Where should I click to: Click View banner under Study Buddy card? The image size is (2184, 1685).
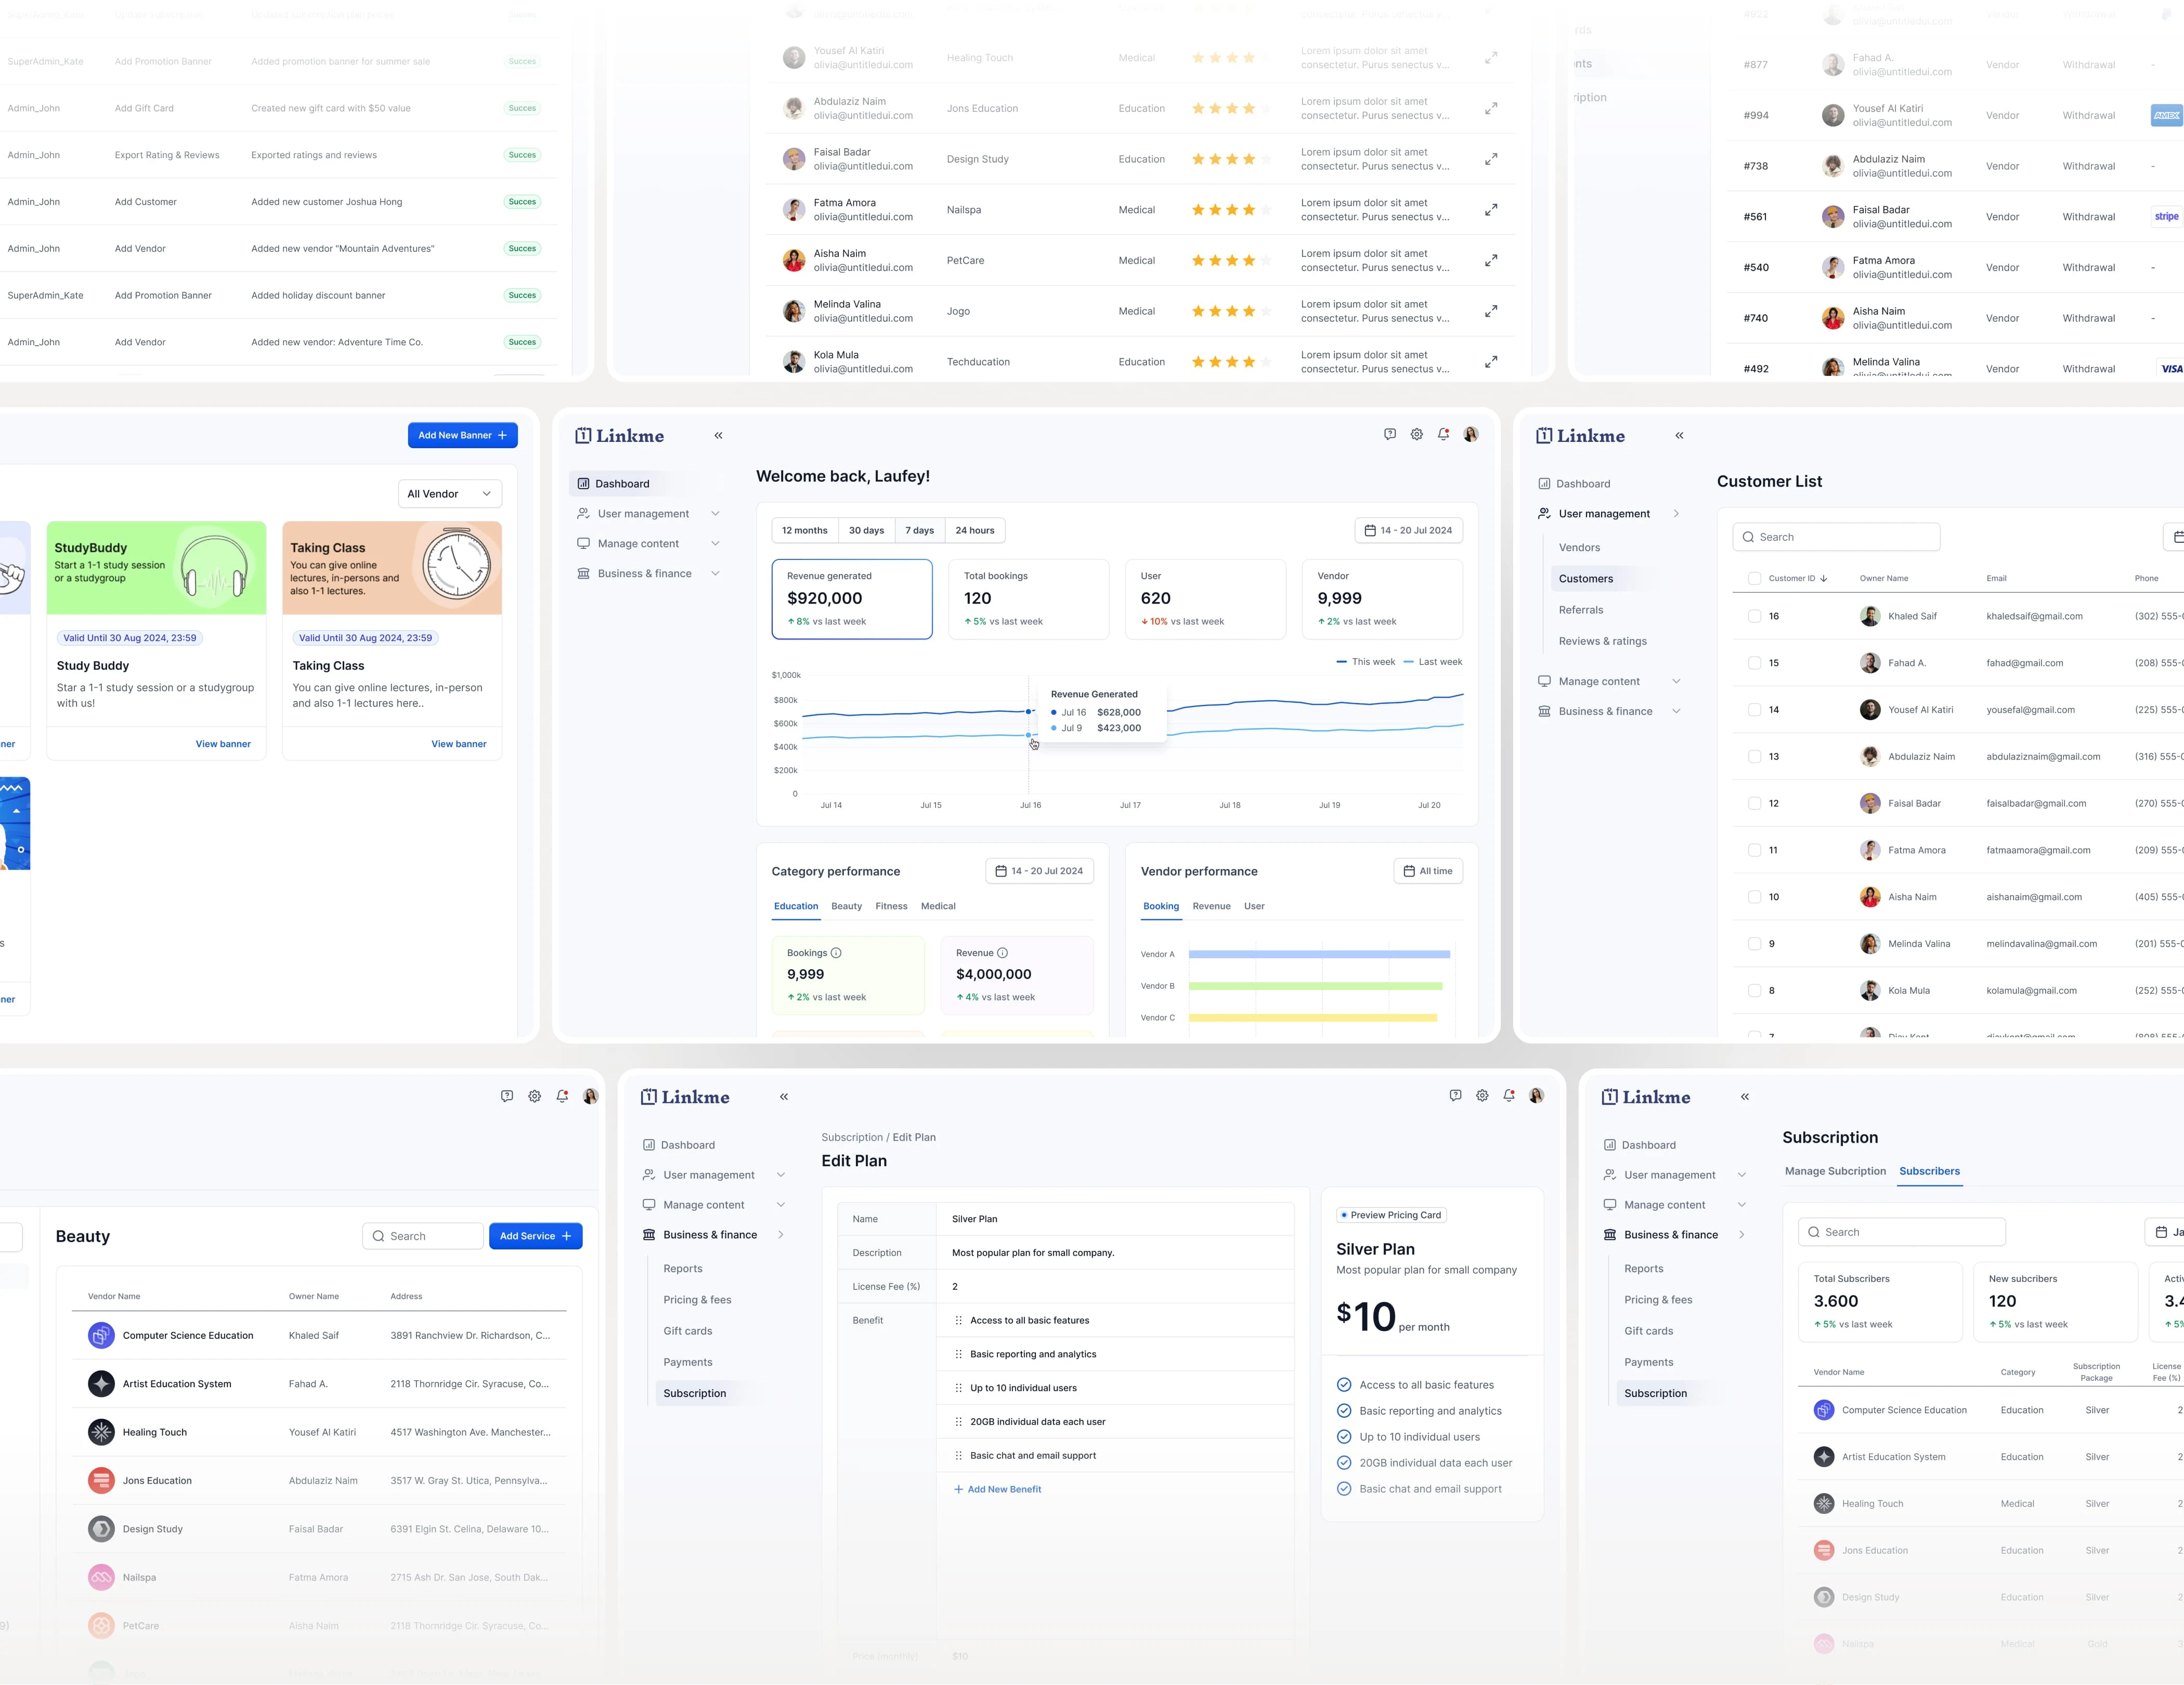click(223, 744)
